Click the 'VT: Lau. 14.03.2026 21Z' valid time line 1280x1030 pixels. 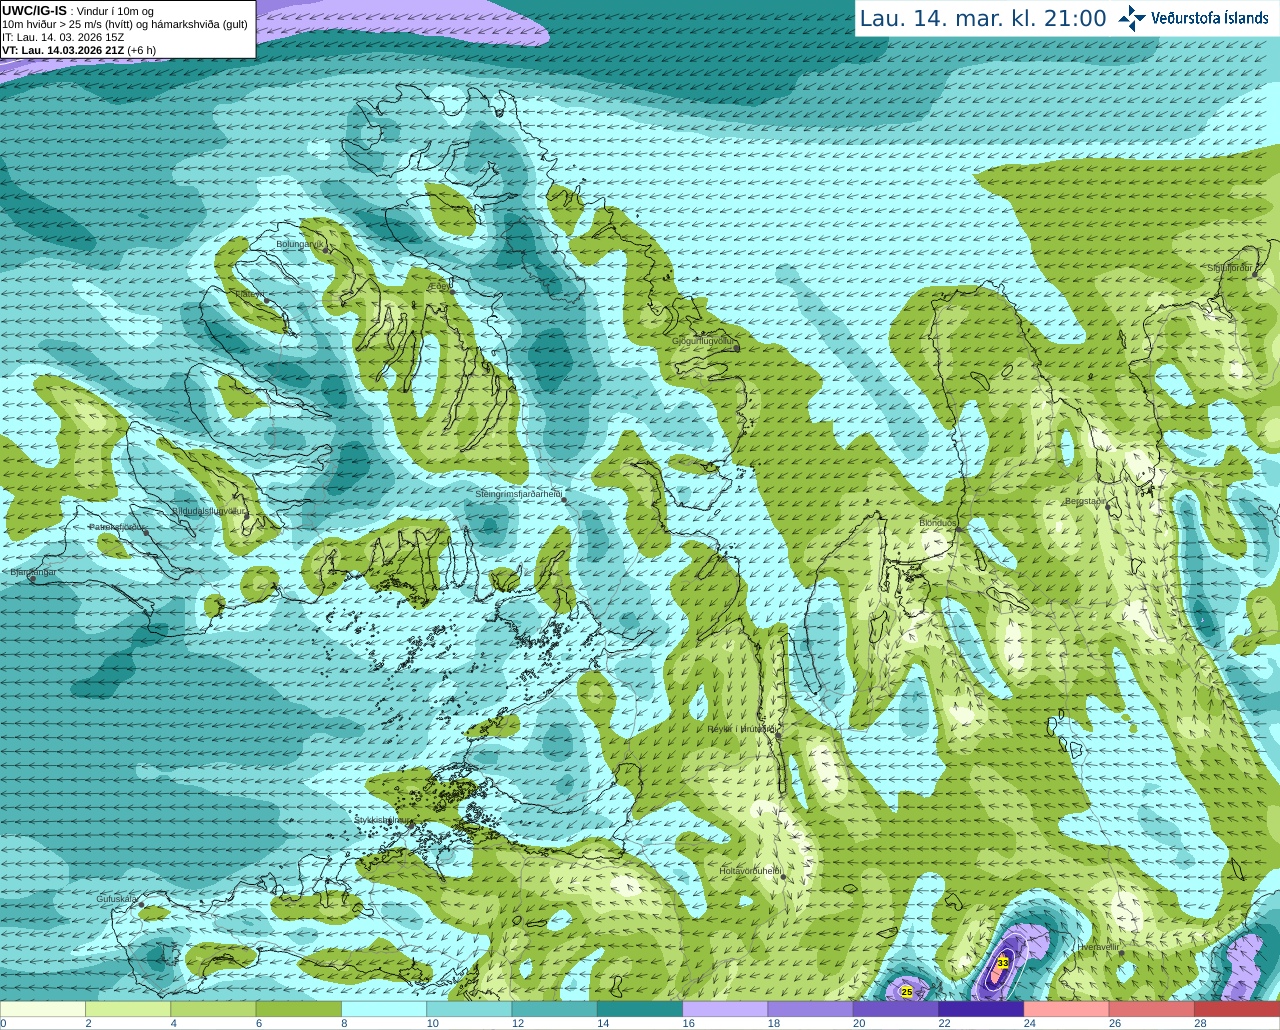coord(64,50)
